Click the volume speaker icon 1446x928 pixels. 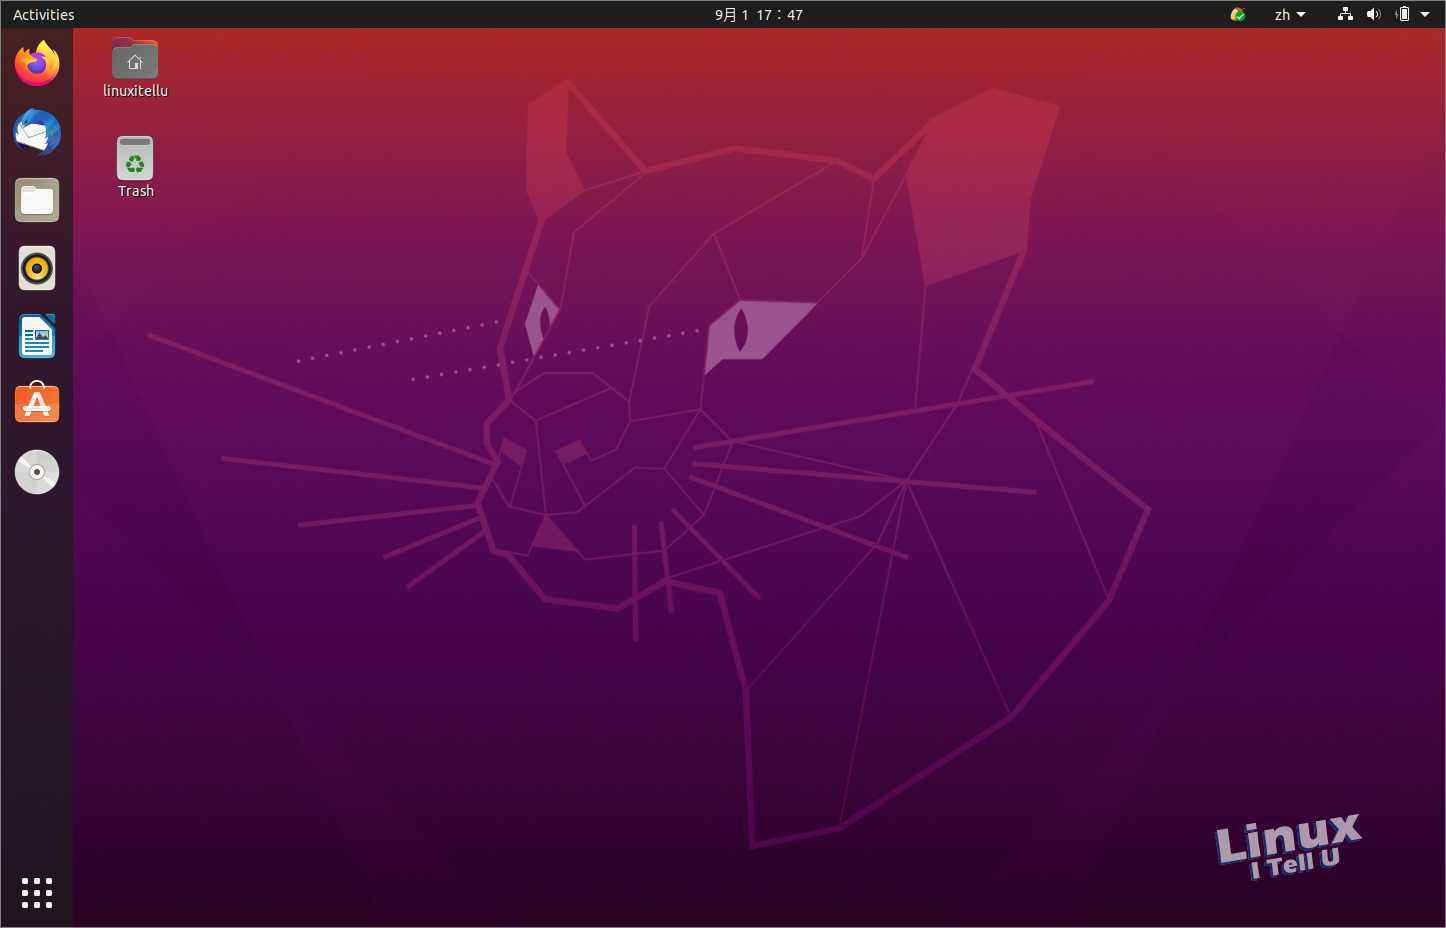[1374, 14]
